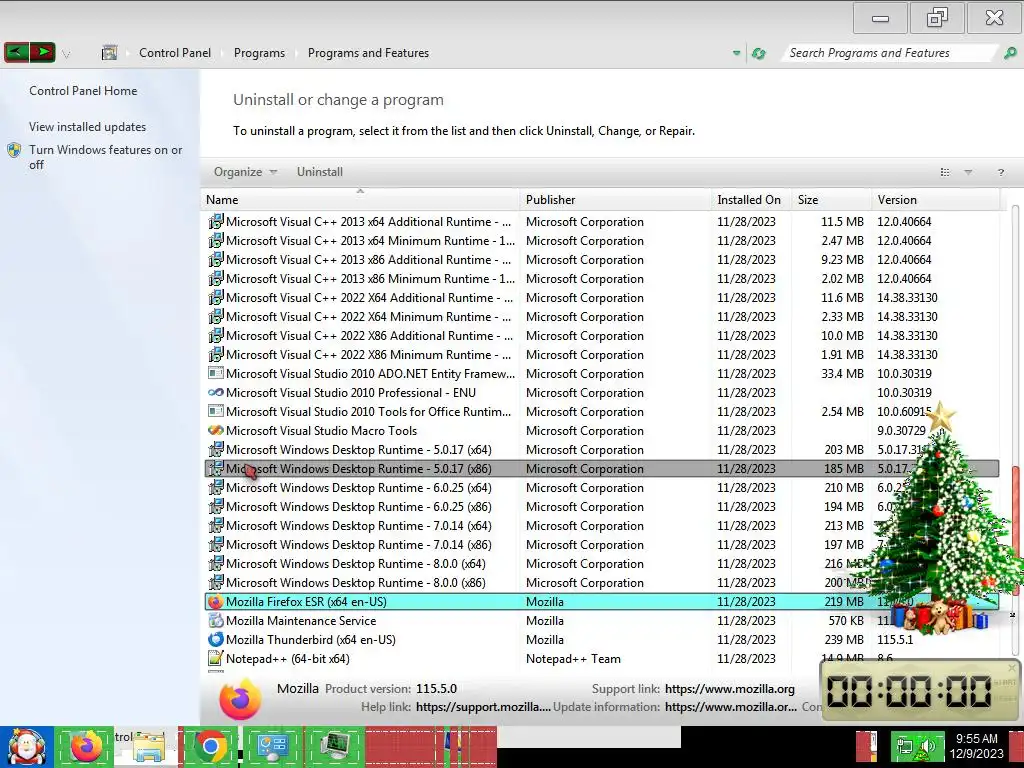The width and height of the screenshot is (1024, 768).
Task: Open recent locations arrow beside navigation buttons
Action: 66,54
